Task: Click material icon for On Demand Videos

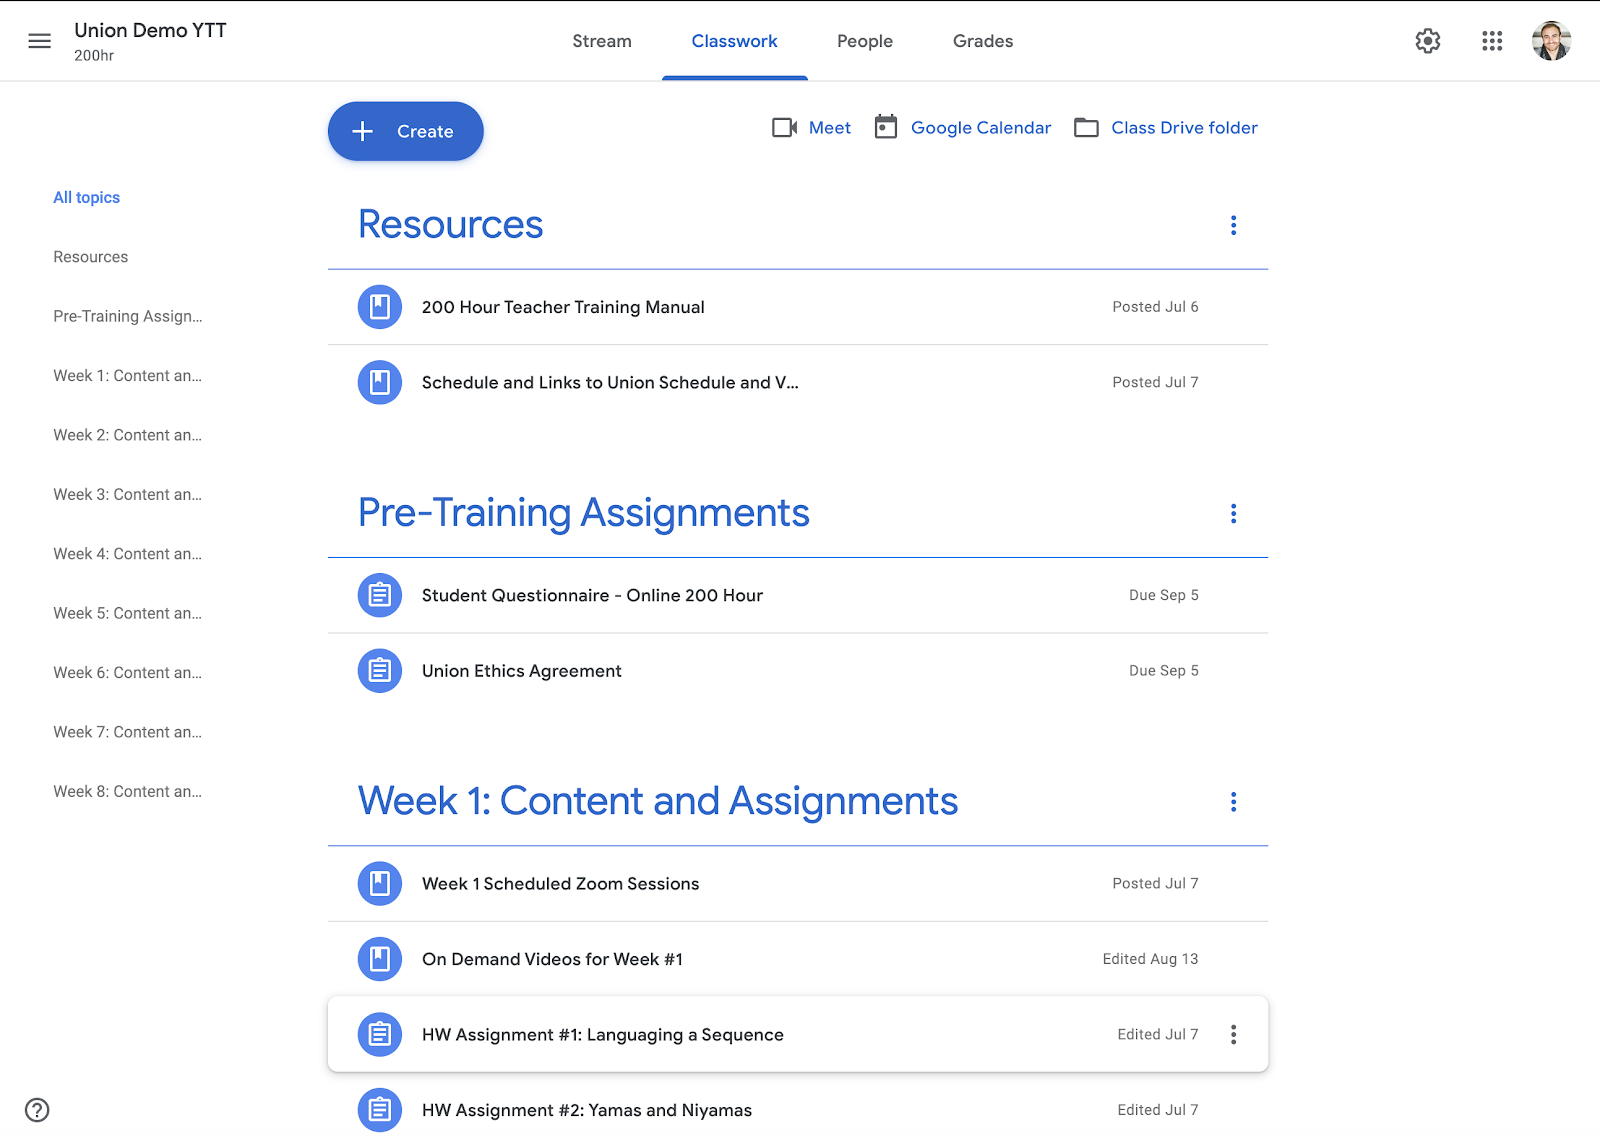Action: (380, 959)
